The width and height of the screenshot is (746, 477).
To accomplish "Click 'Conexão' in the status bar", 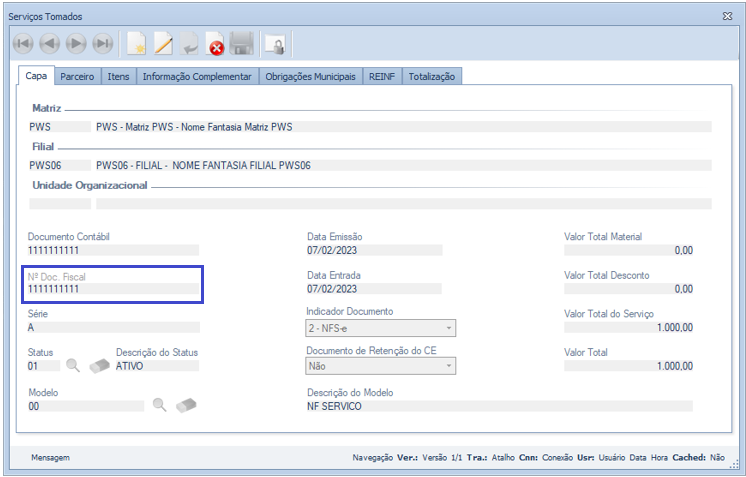I will click(558, 458).
